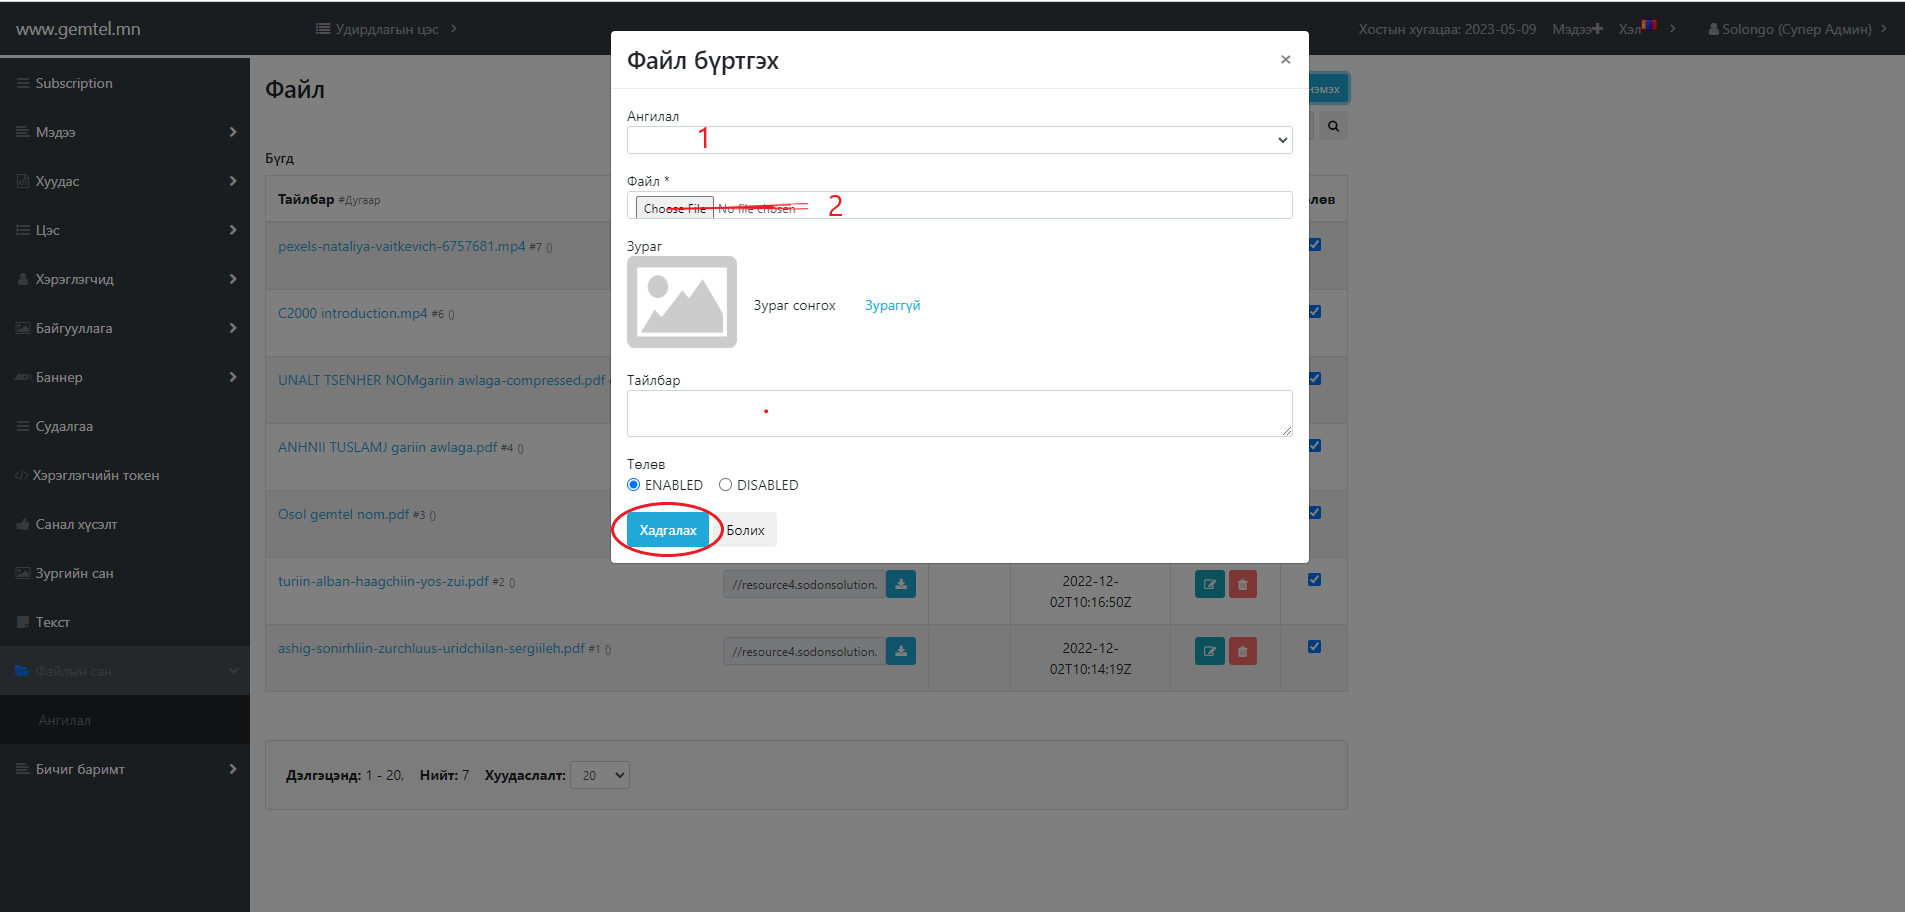
Task: Select the DISABLED radio option
Action: point(726,485)
